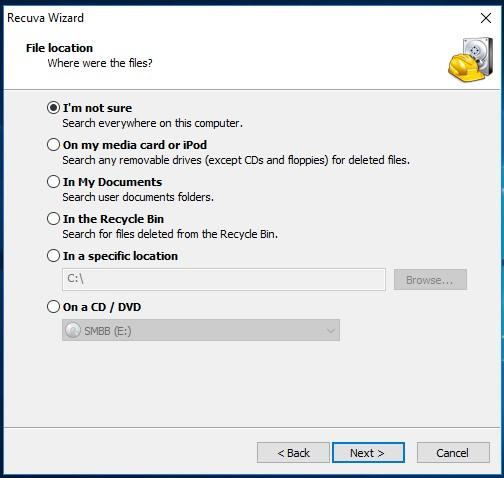Click the "Search user documents folders" text
This screenshot has height=478, width=504.
click(138, 197)
